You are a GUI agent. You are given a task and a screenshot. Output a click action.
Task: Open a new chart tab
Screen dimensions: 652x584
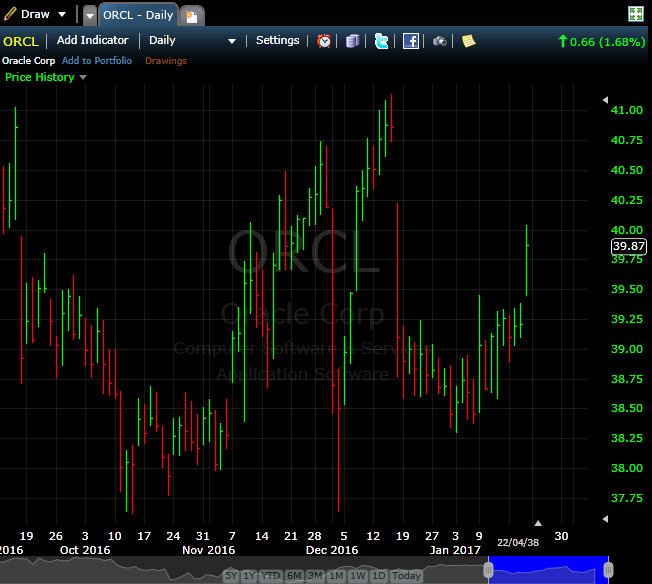pyautogui.click(x=192, y=17)
